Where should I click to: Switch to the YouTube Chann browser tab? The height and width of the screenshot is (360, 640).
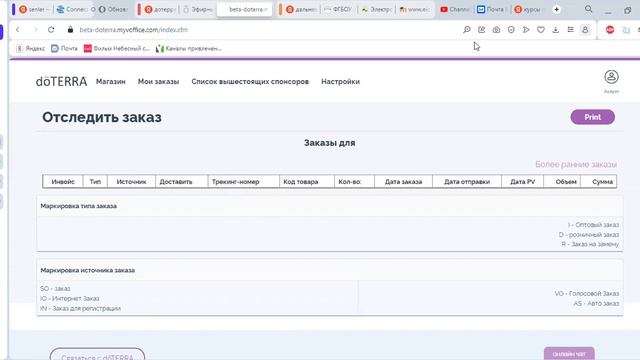coord(455,9)
